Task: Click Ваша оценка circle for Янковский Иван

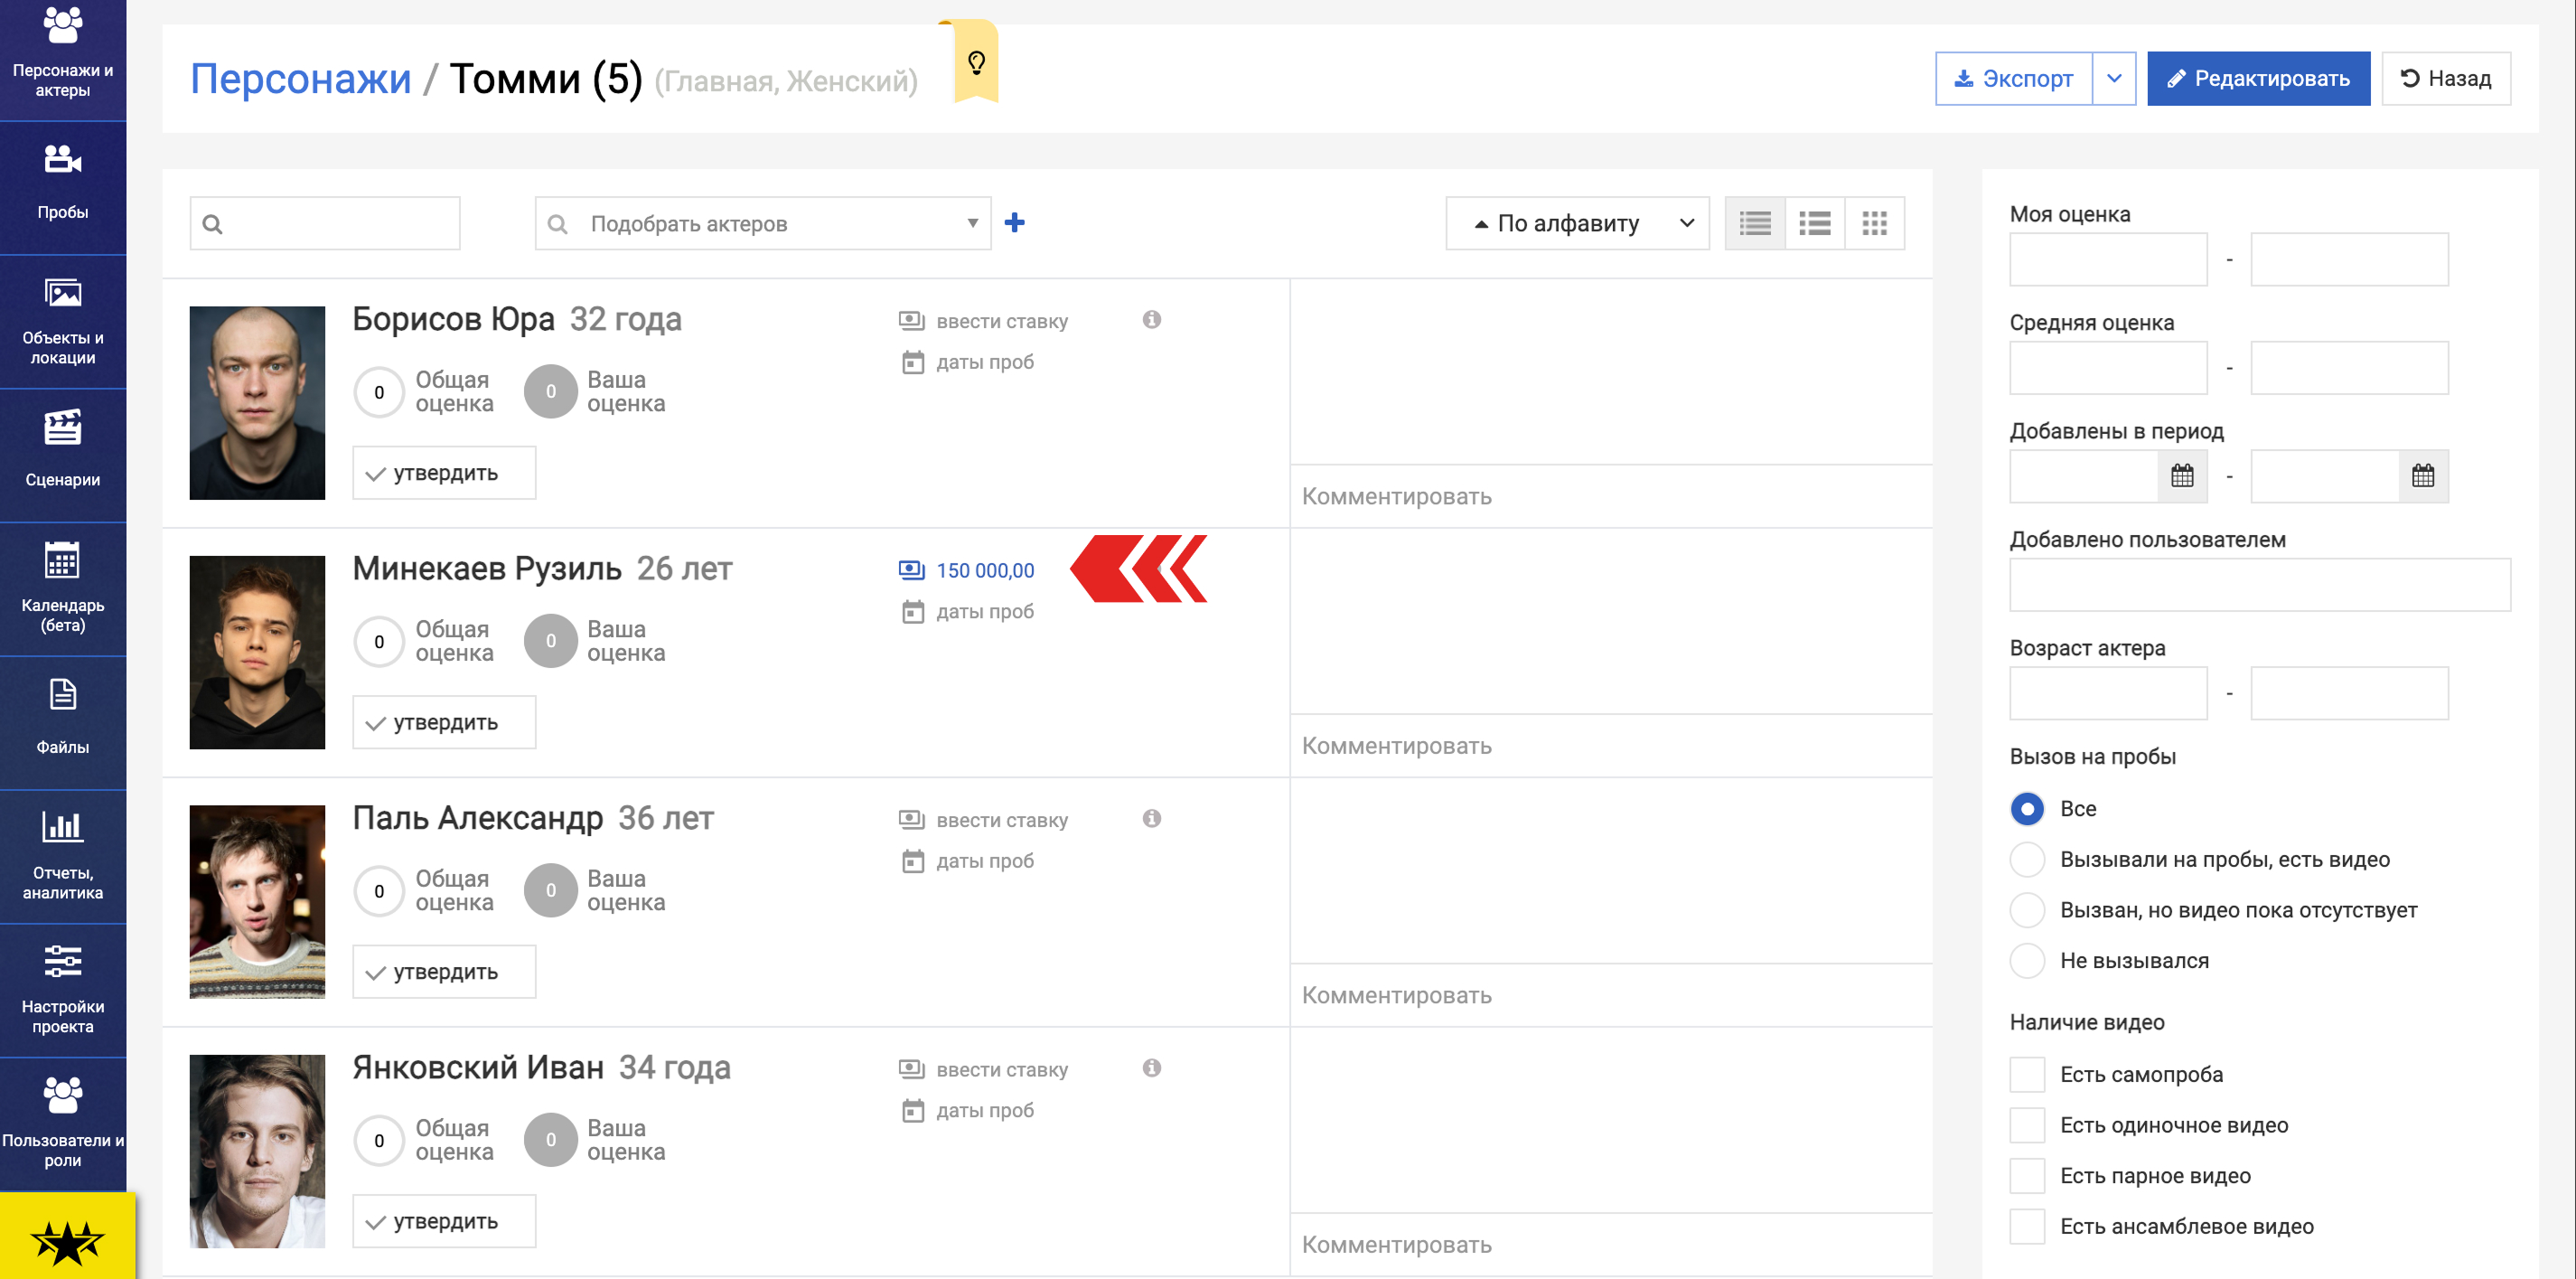Action: click(551, 1140)
